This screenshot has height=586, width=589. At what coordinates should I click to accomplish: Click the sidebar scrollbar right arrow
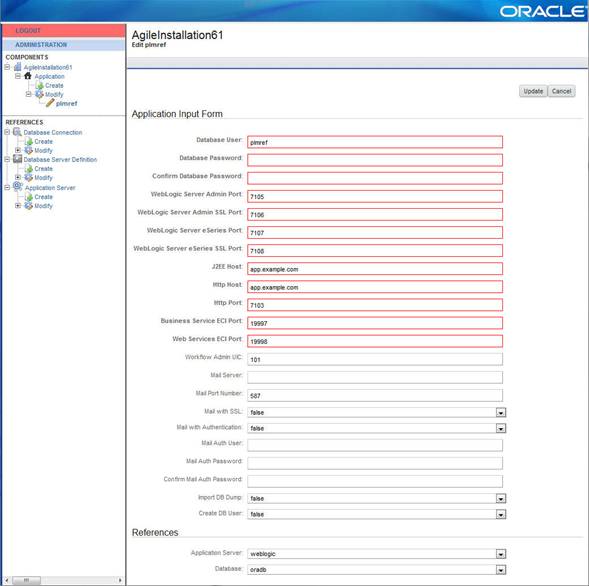[120, 580]
